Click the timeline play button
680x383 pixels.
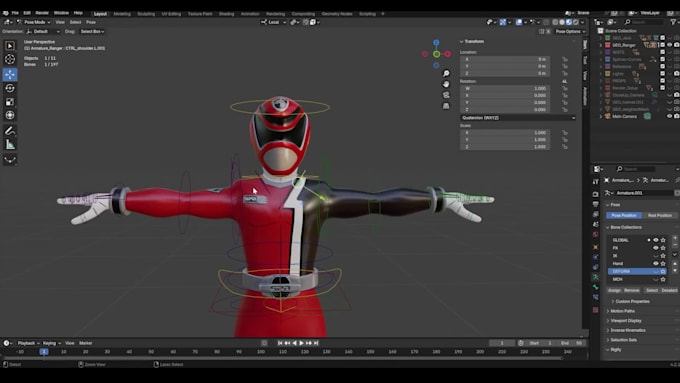[x=301, y=343]
